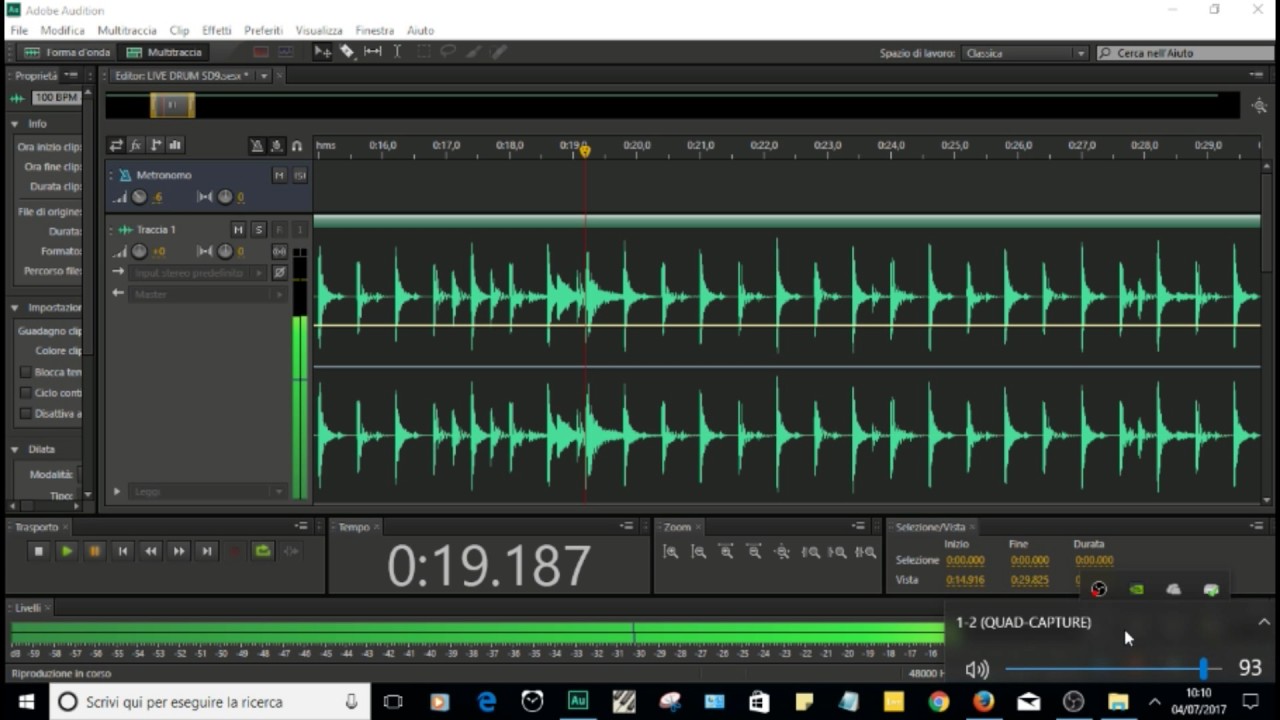This screenshot has width=1280, height=720.
Task: Open the Effetti menu
Action: (216, 31)
